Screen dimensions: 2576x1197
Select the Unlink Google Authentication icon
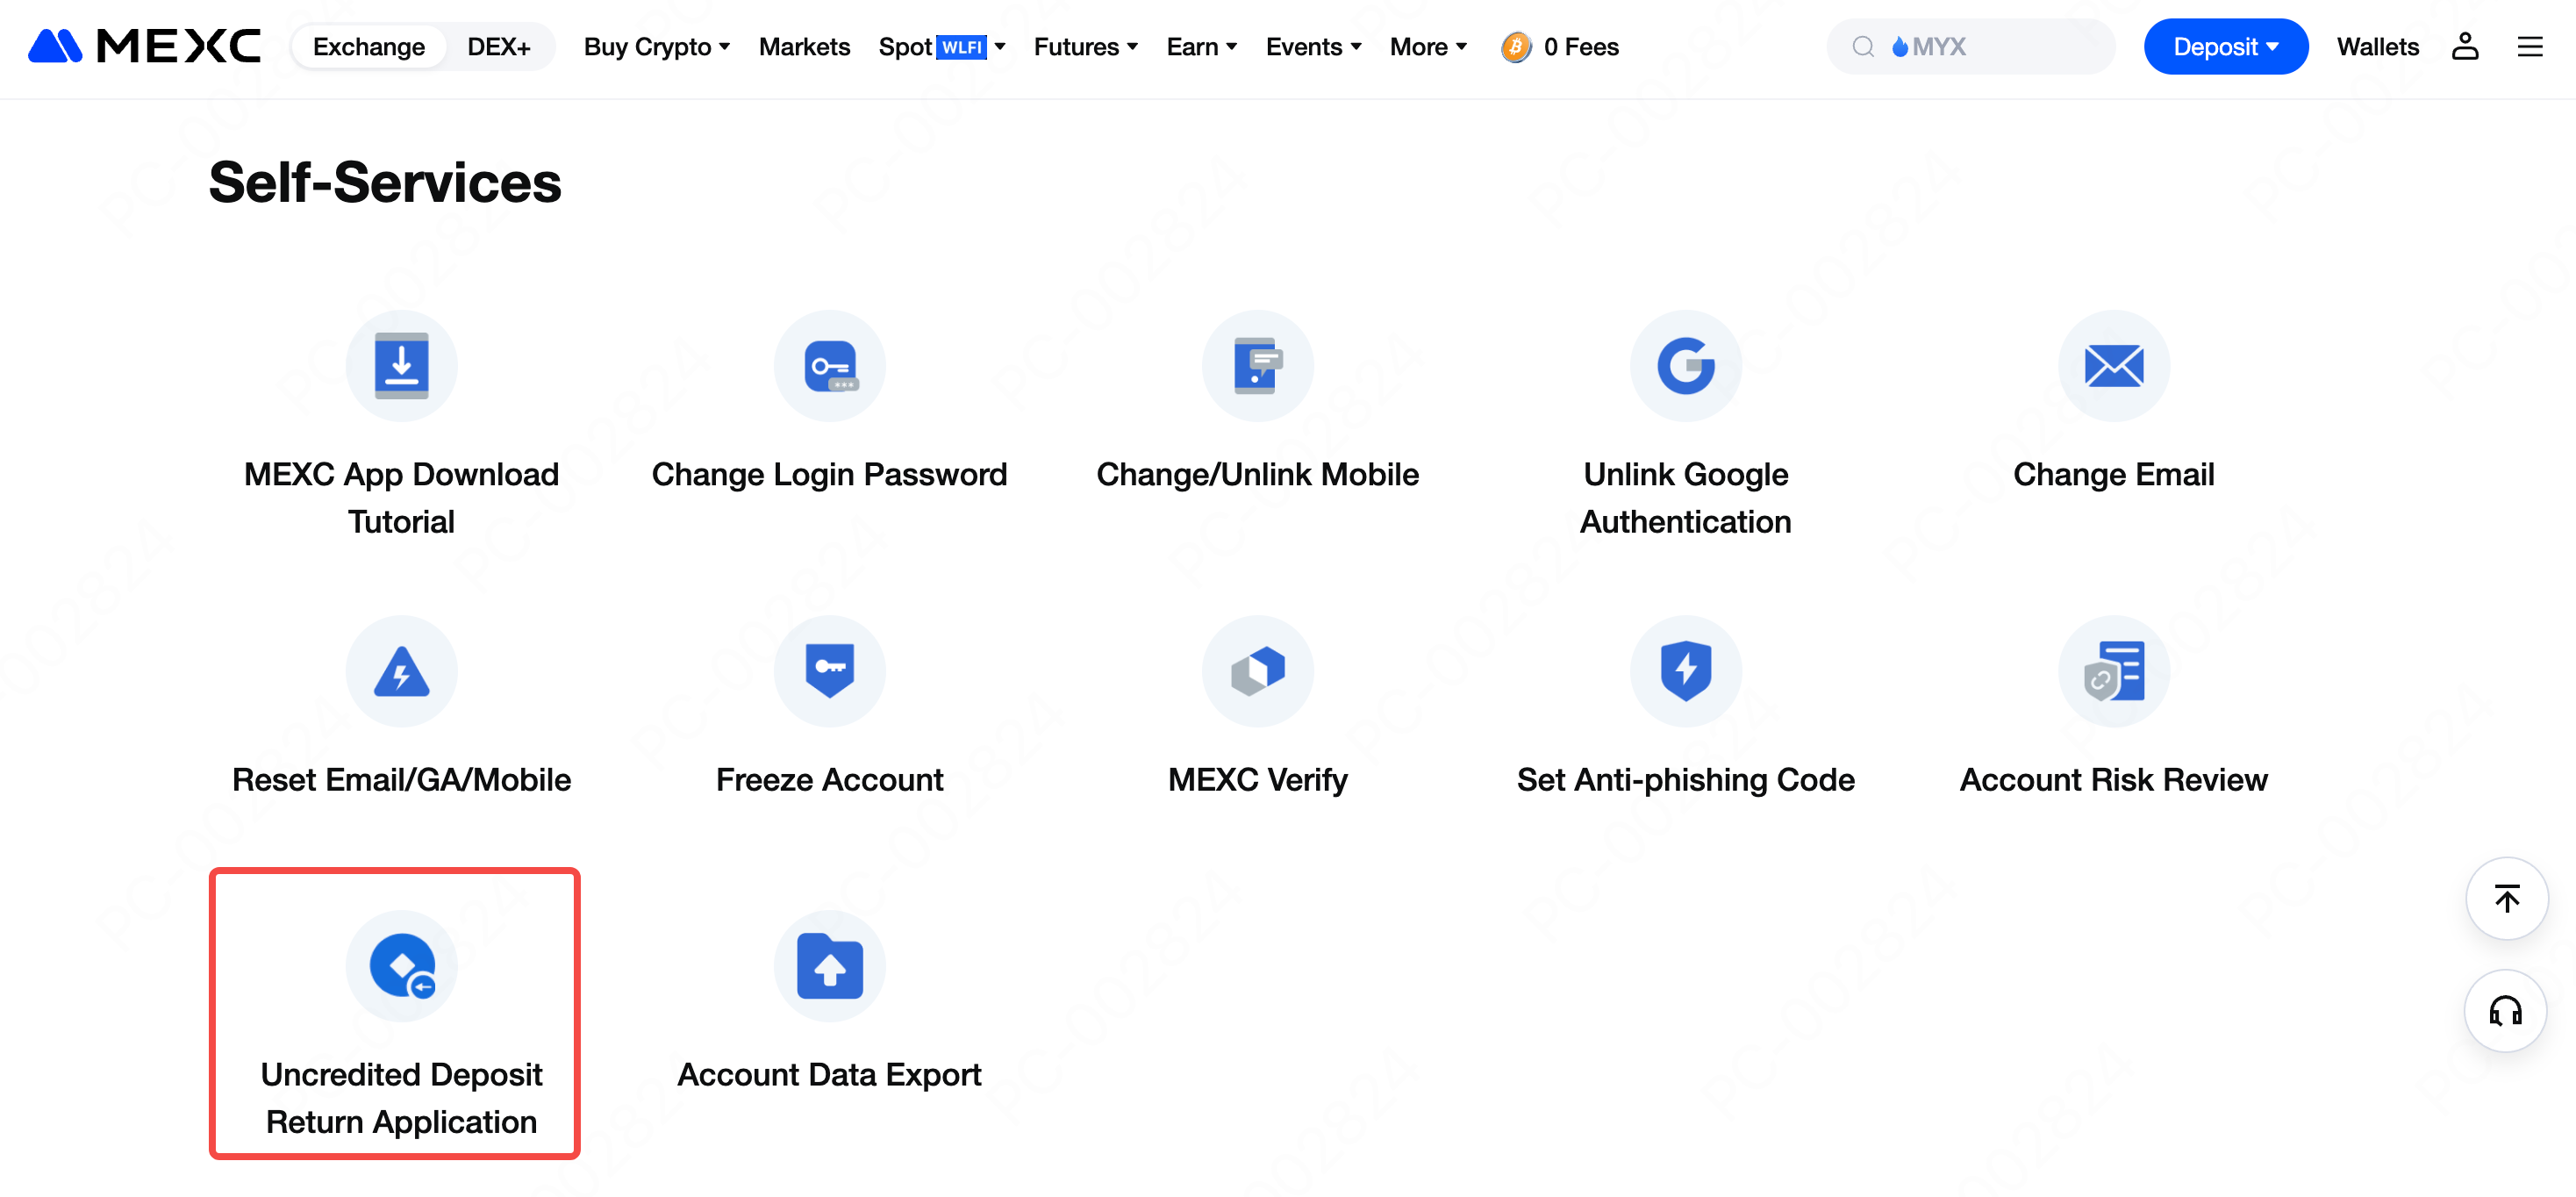pos(1685,366)
